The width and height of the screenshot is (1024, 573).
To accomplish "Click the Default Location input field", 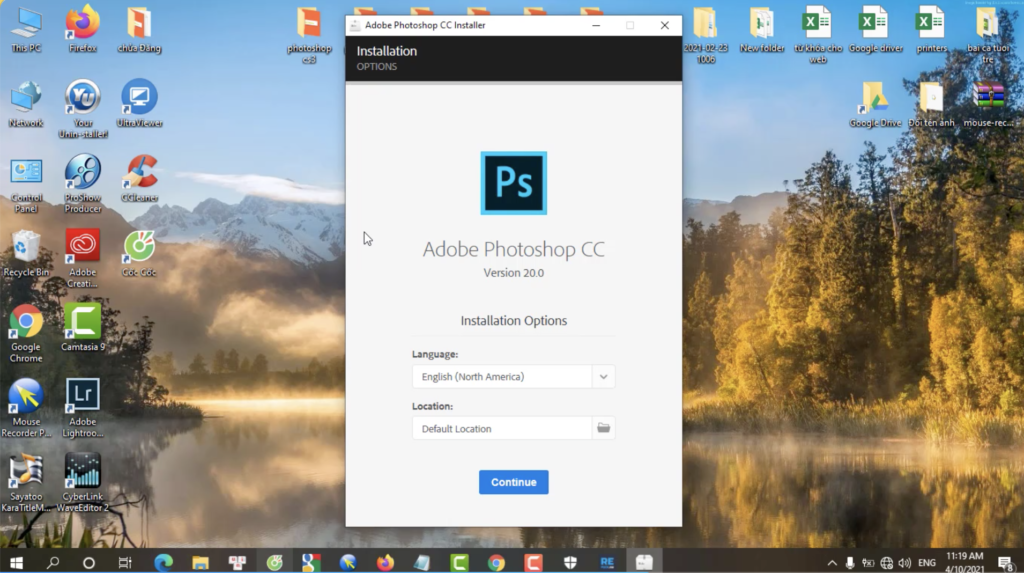I will (502, 429).
